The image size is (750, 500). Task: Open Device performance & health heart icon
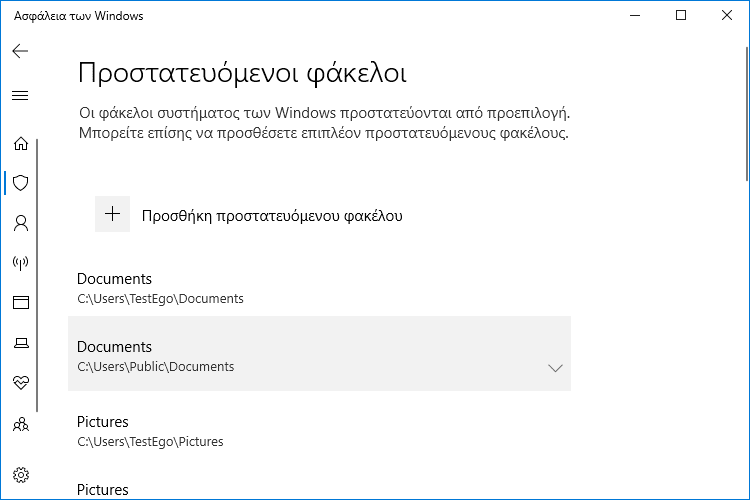pos(21,382)
